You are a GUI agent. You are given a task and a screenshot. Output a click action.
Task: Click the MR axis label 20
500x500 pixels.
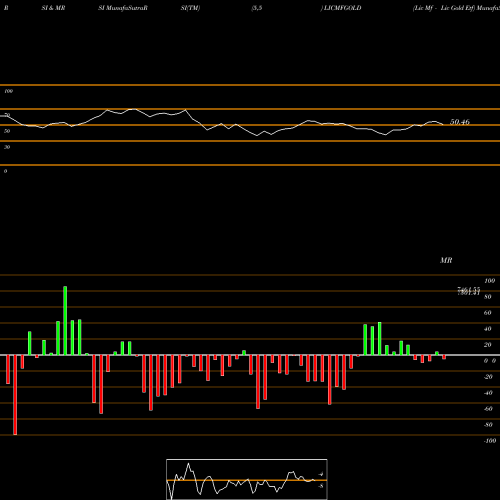click(488, 345)
